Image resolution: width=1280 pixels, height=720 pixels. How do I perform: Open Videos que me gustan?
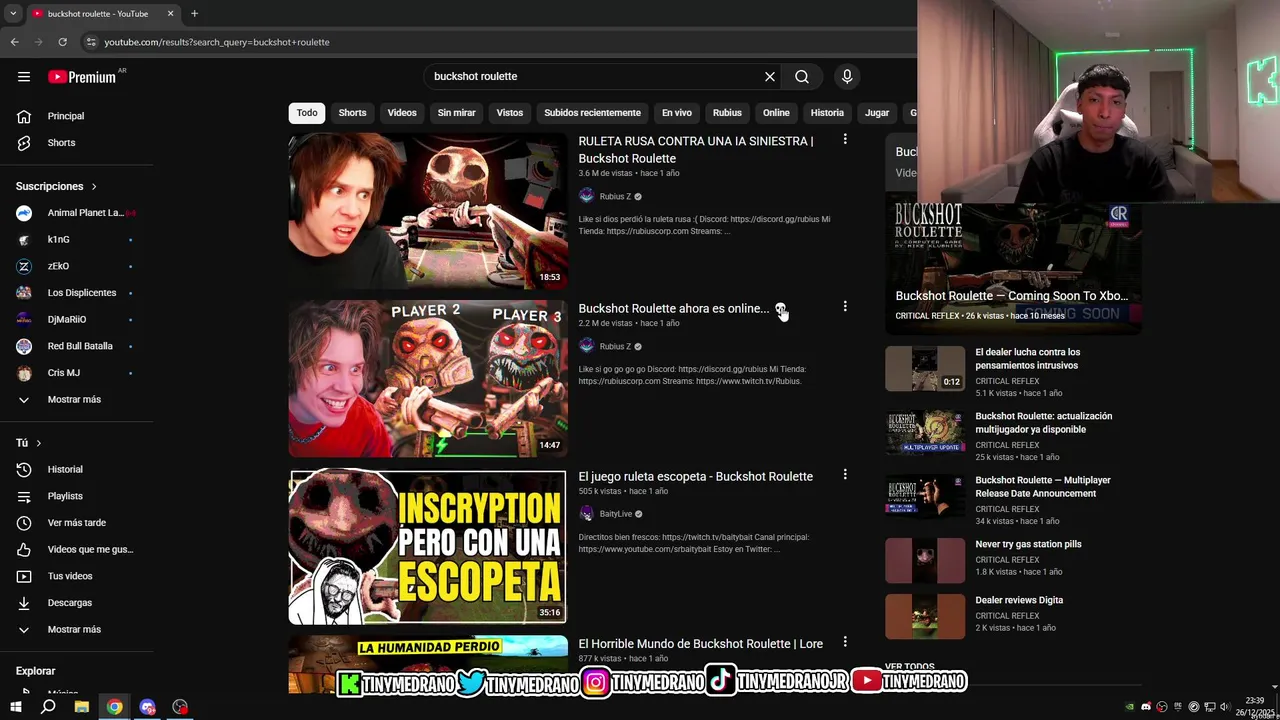click(89, 549)
